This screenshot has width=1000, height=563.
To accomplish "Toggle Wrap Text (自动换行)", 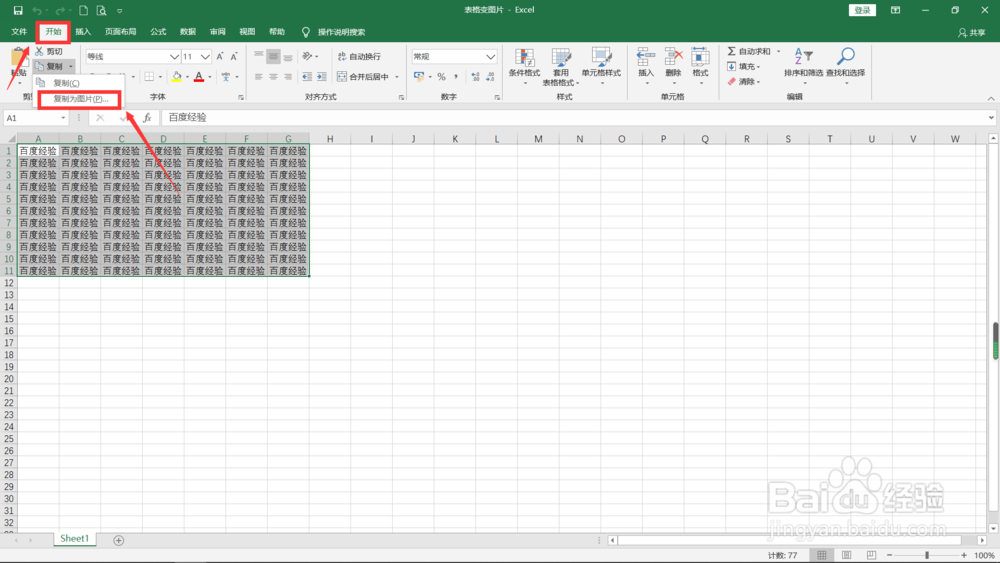I will 359,56.
